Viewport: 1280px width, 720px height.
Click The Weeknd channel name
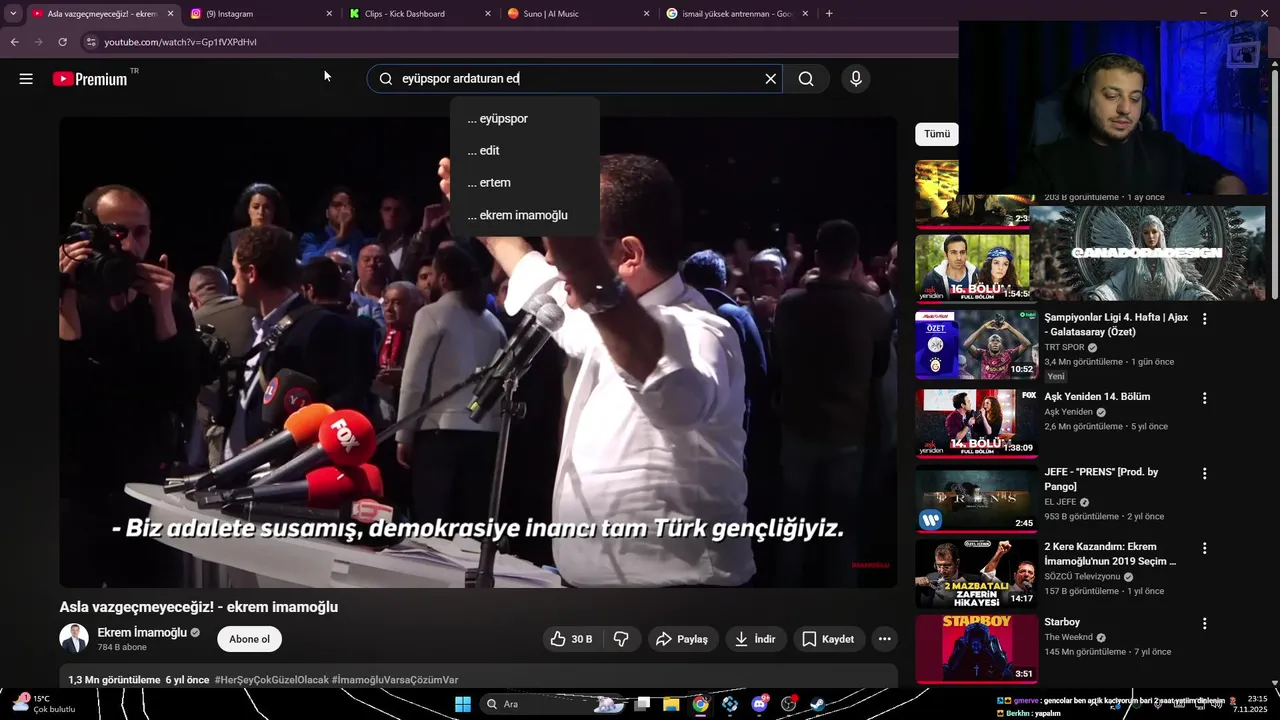pyautogui.click(x=1068, y=637)
